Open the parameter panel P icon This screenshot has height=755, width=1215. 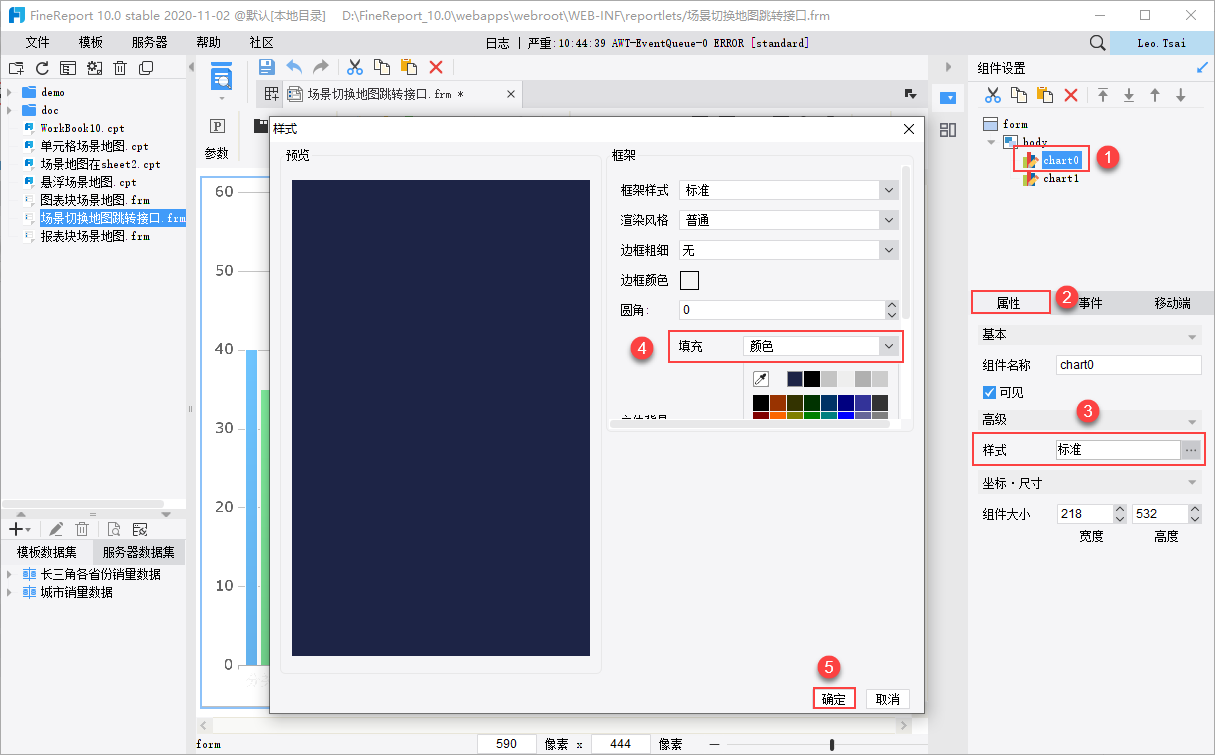tap(217, 127)
